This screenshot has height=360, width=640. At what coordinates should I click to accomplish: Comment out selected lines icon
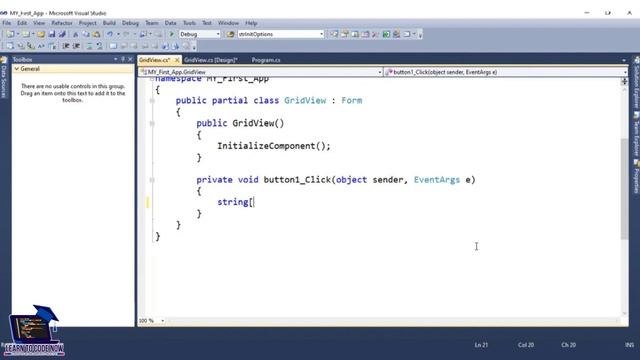pyautogui.click(x=89, y=46)
